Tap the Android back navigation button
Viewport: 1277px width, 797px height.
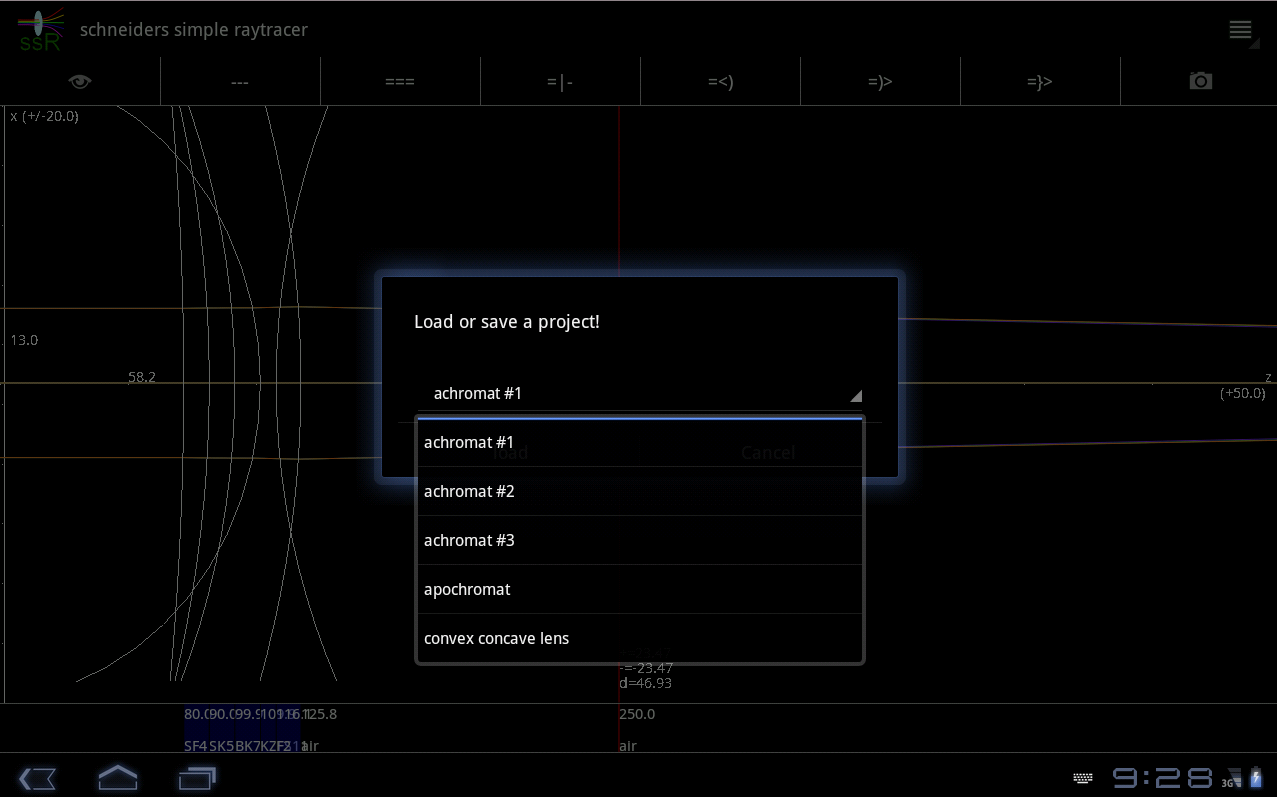click(37, 778)
